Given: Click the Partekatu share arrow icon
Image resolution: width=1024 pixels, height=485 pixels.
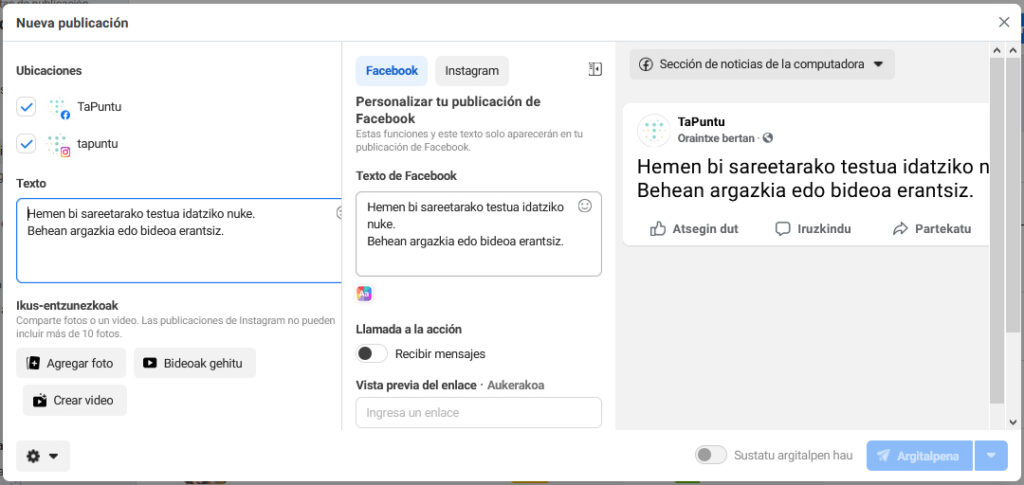Looking at the screenshot, I should point(901,228).
